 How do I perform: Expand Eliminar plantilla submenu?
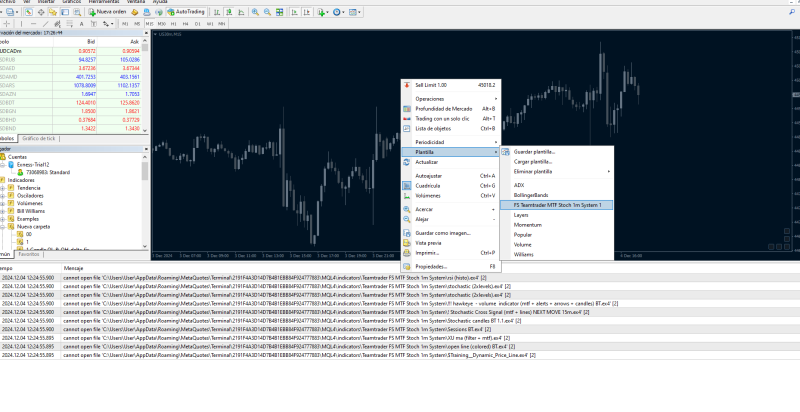534,171
